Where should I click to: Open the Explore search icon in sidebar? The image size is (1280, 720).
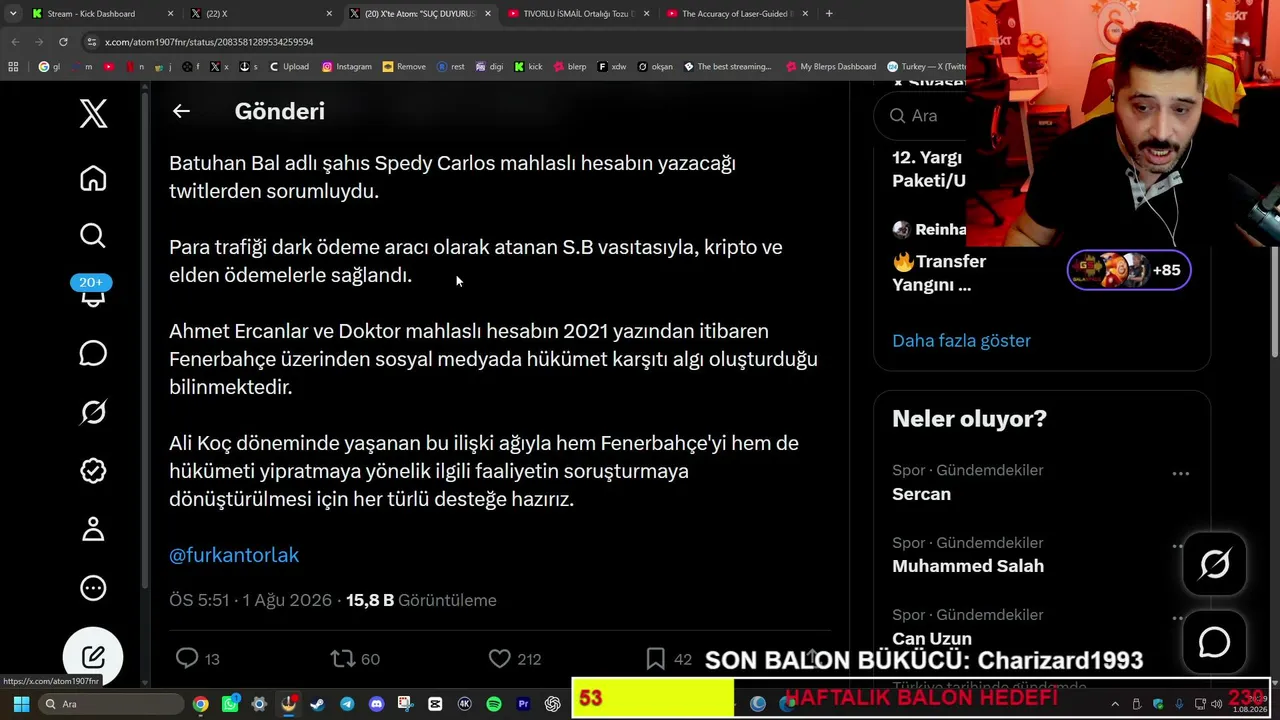tap(93, 236)
